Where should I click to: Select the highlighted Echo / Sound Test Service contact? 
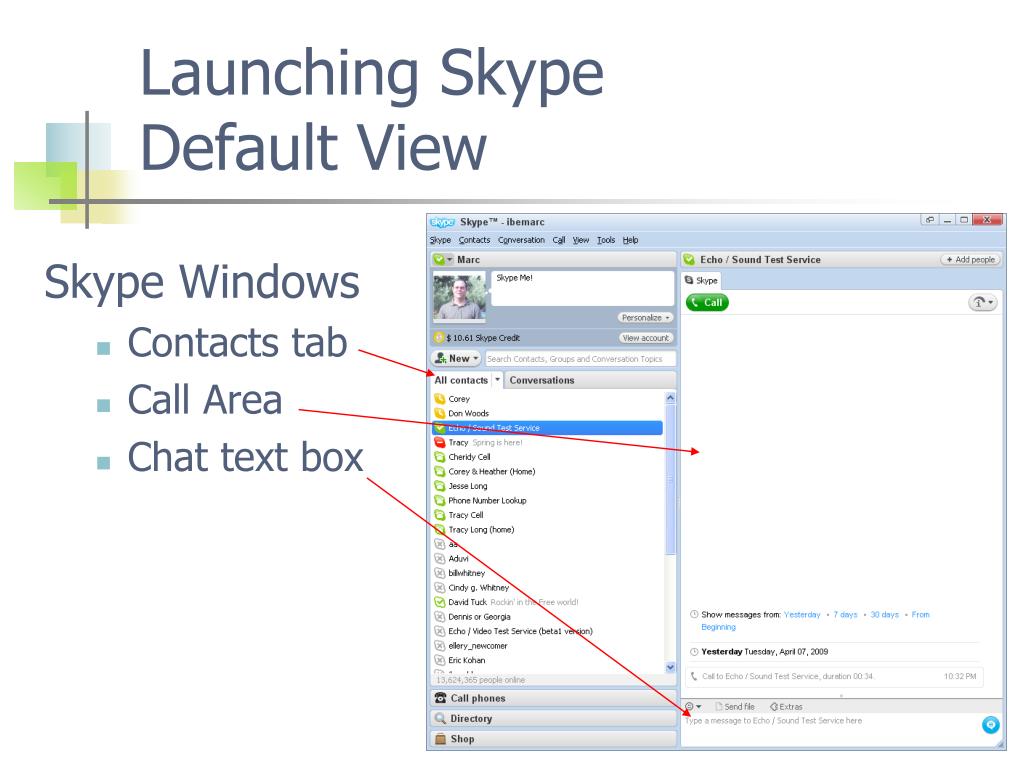coord(547,428)
